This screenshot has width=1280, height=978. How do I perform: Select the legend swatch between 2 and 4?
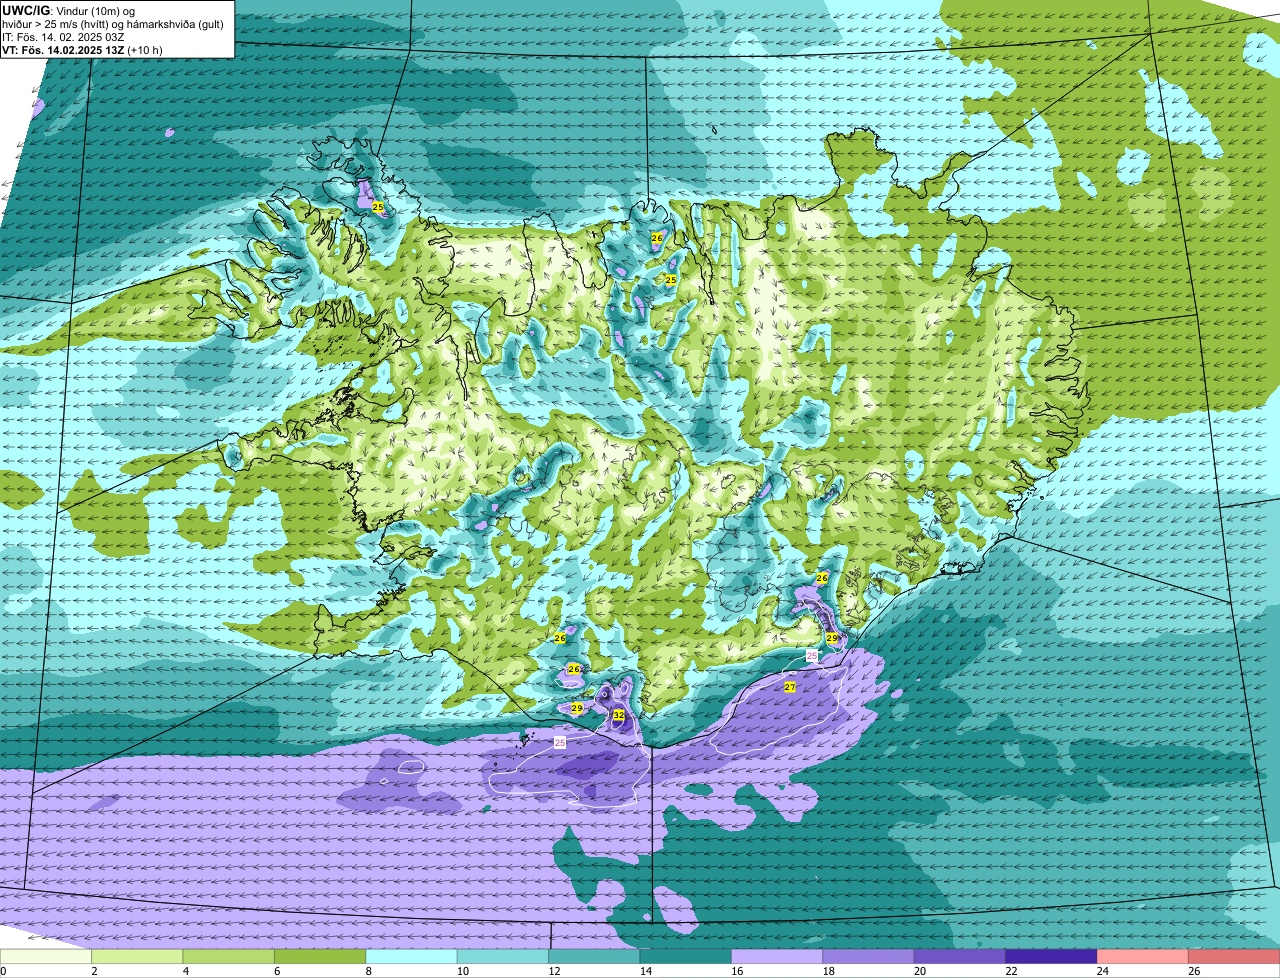click(137, 957)
